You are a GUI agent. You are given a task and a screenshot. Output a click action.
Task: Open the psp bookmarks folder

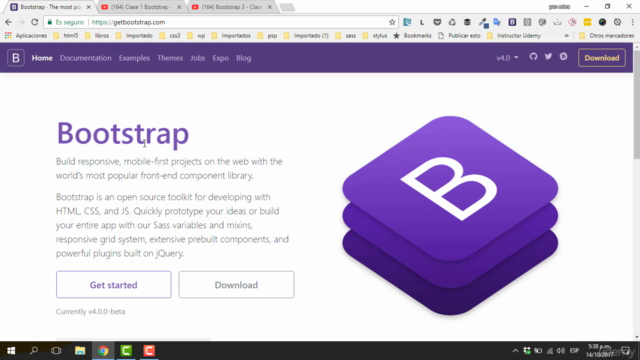click(268, 36)
